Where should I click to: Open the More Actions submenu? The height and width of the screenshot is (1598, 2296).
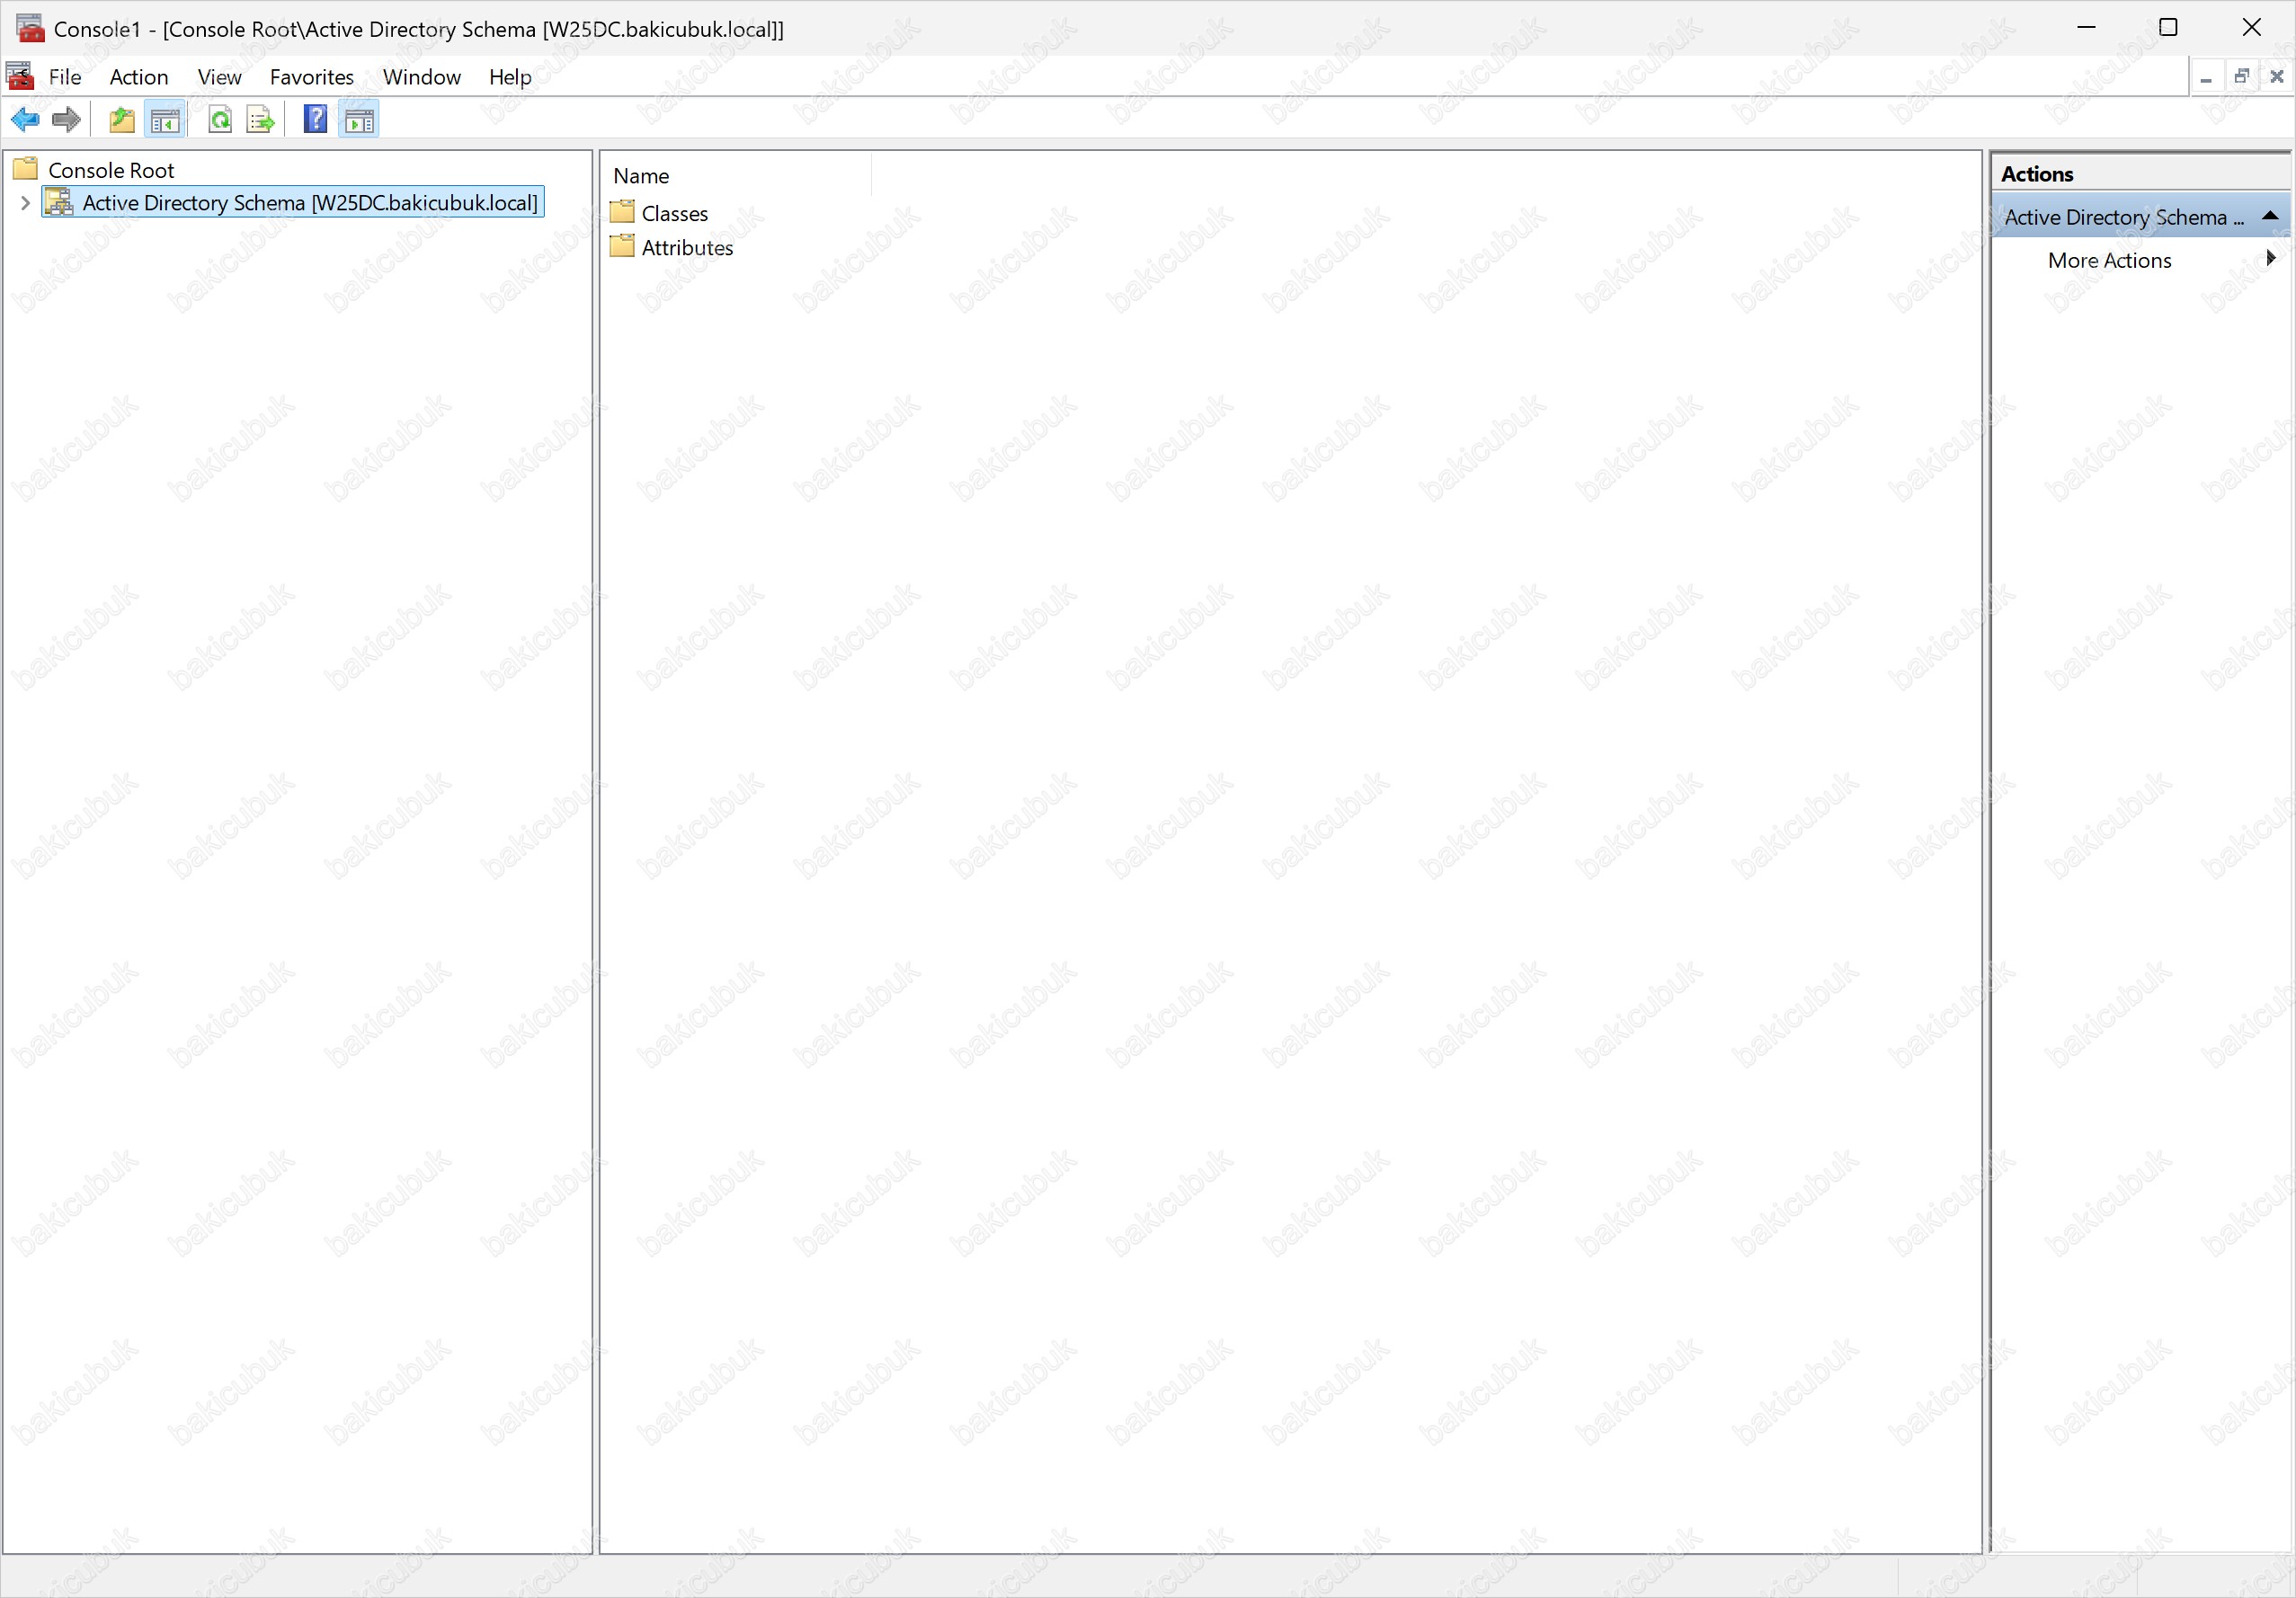pos(2141,260)
